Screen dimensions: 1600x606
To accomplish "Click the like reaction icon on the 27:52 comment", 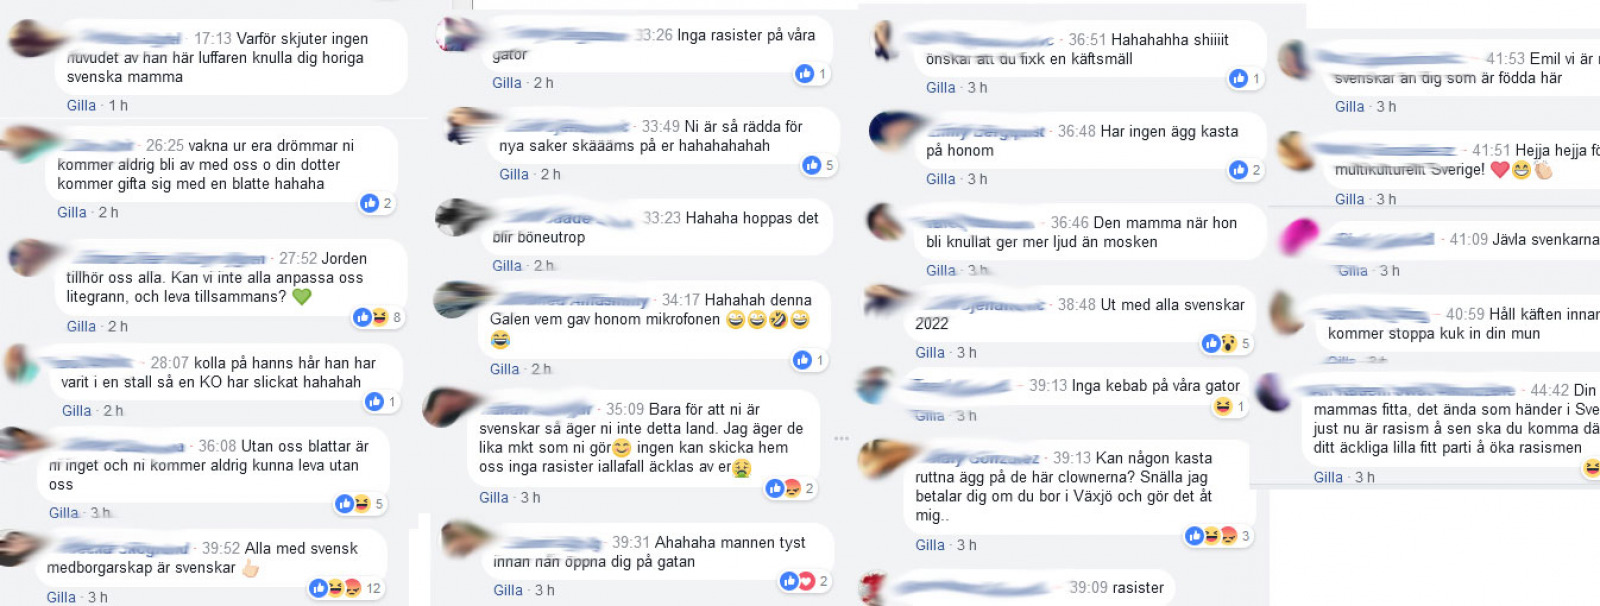I will click(362, 317).
